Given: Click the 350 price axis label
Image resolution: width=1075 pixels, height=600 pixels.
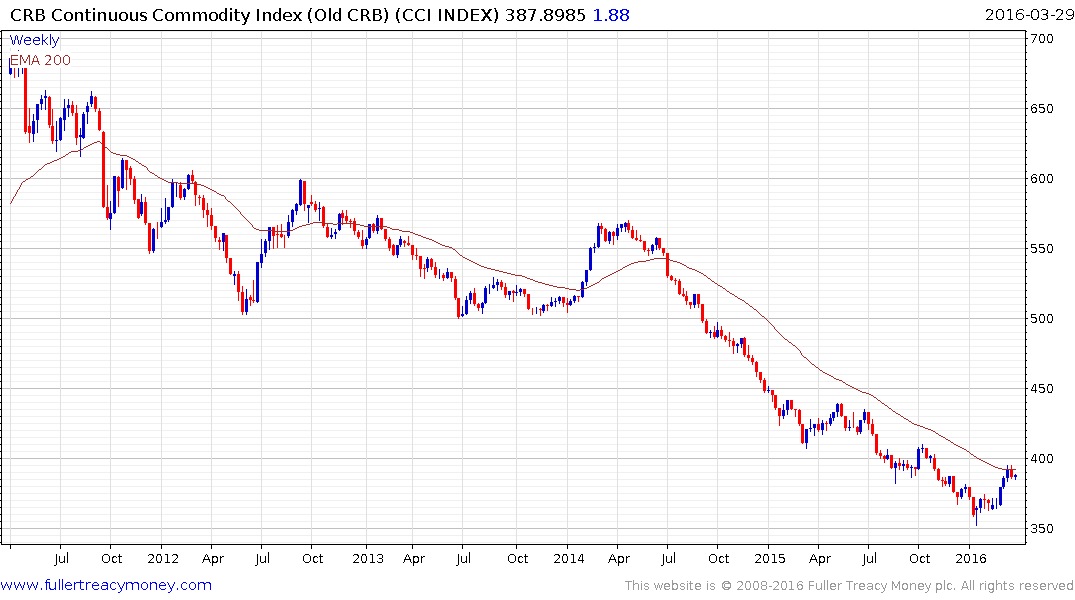Looking at the screenshot, I should [1041, 529].
